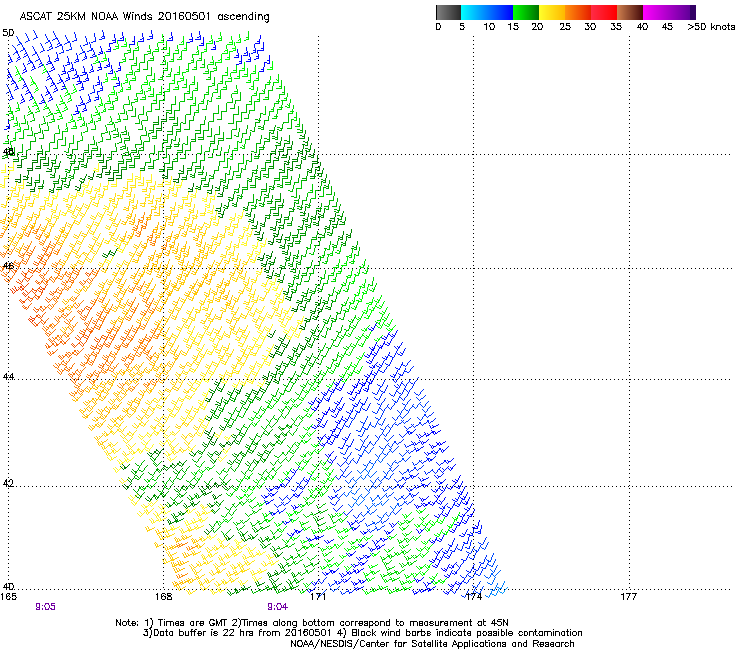Click the latitude label '48'
The width and height of the screenshot is (740, 650).
pyautogui.click(x=8, y=152)
